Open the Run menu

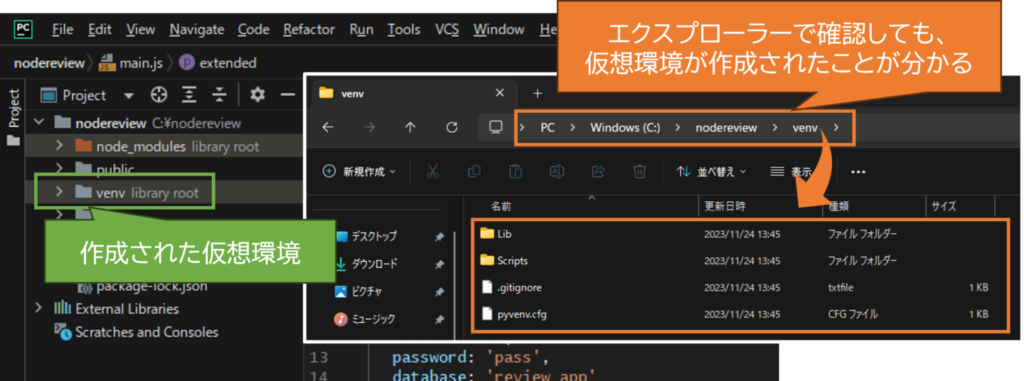pyautogui.click(x=361, y=29)
